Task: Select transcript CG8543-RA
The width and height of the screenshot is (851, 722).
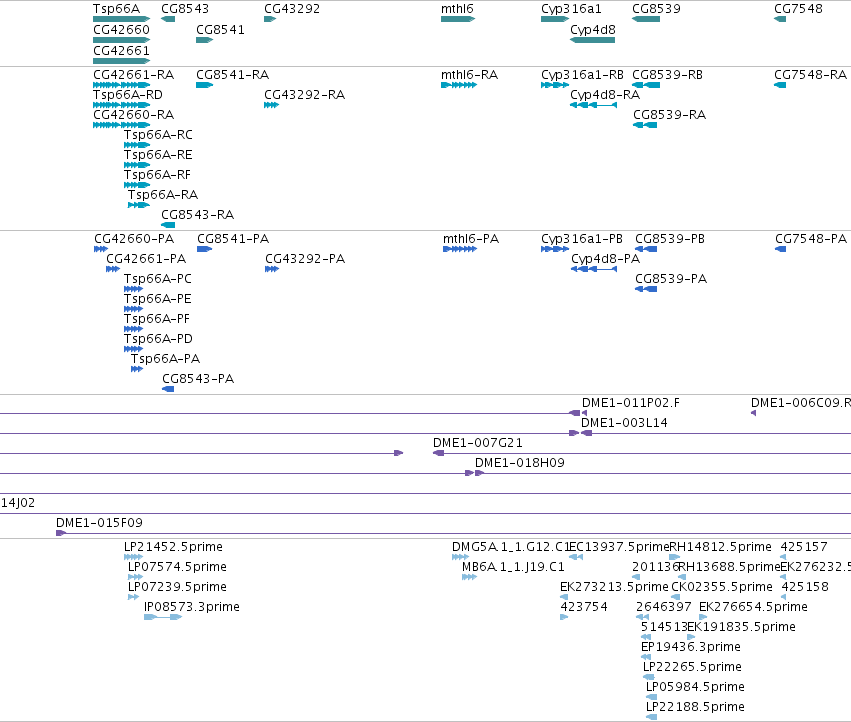Action: click(168, 225)
